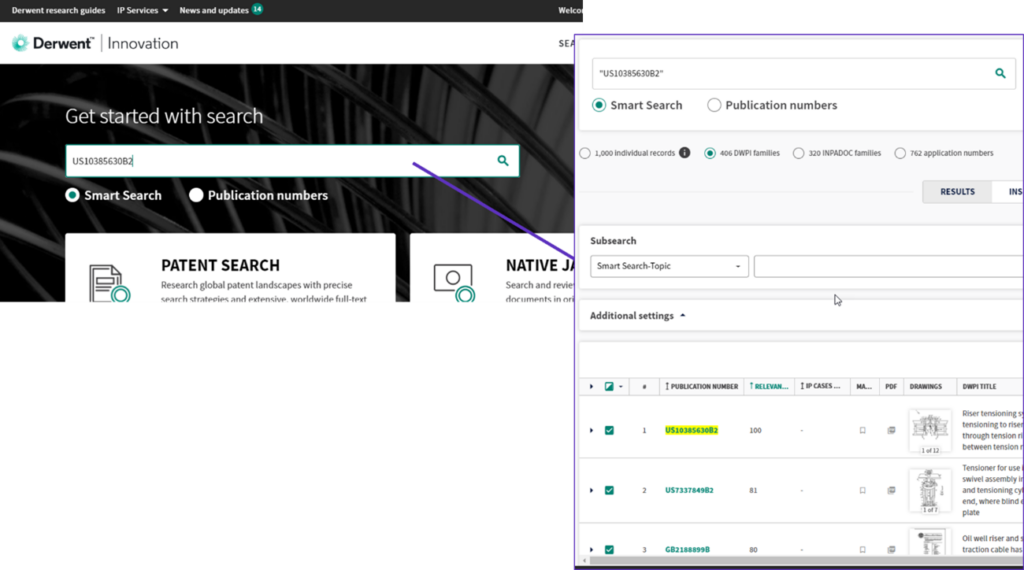Expand all rows with the header arrow
This screenshot has width=1024, height=570.
tap(592, 387)
